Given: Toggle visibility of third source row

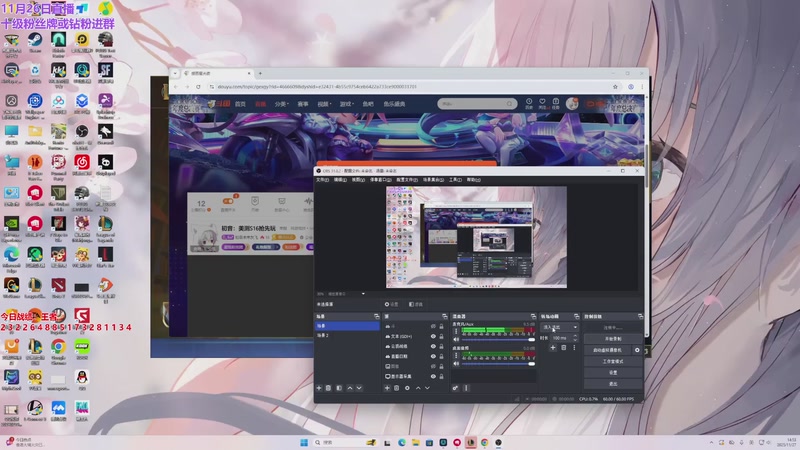Looking at the screenshot, I should click(433, 346).
